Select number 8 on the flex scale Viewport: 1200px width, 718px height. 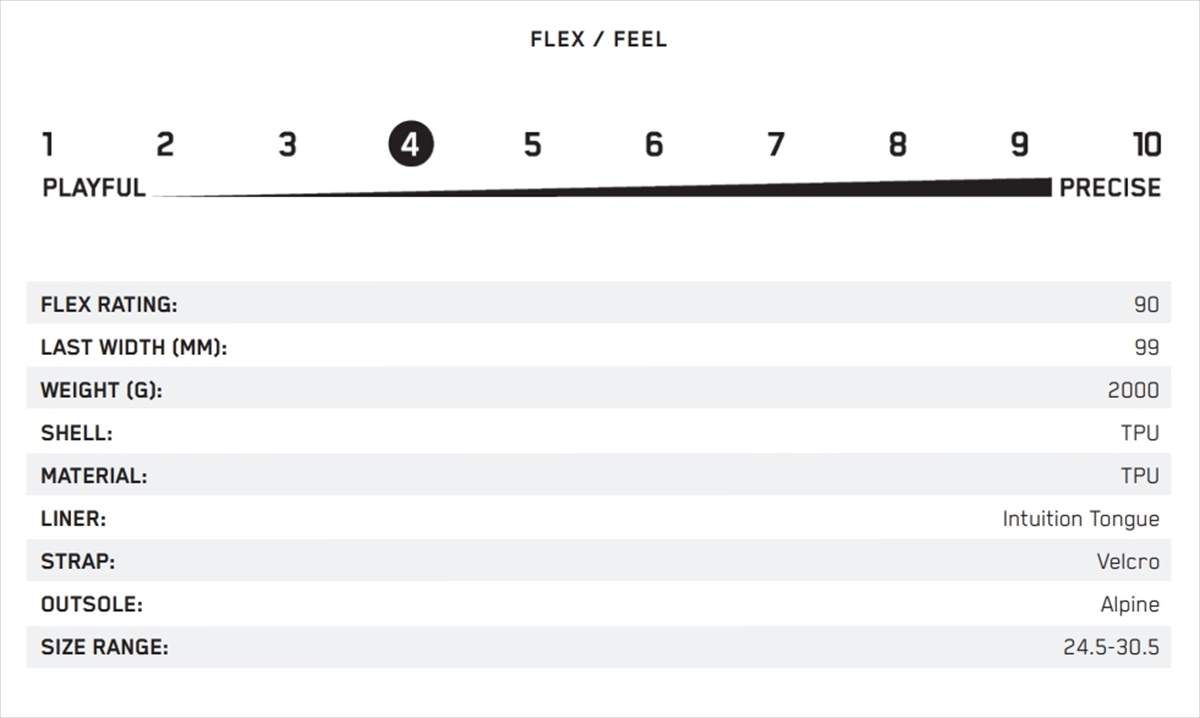(898, 145)
